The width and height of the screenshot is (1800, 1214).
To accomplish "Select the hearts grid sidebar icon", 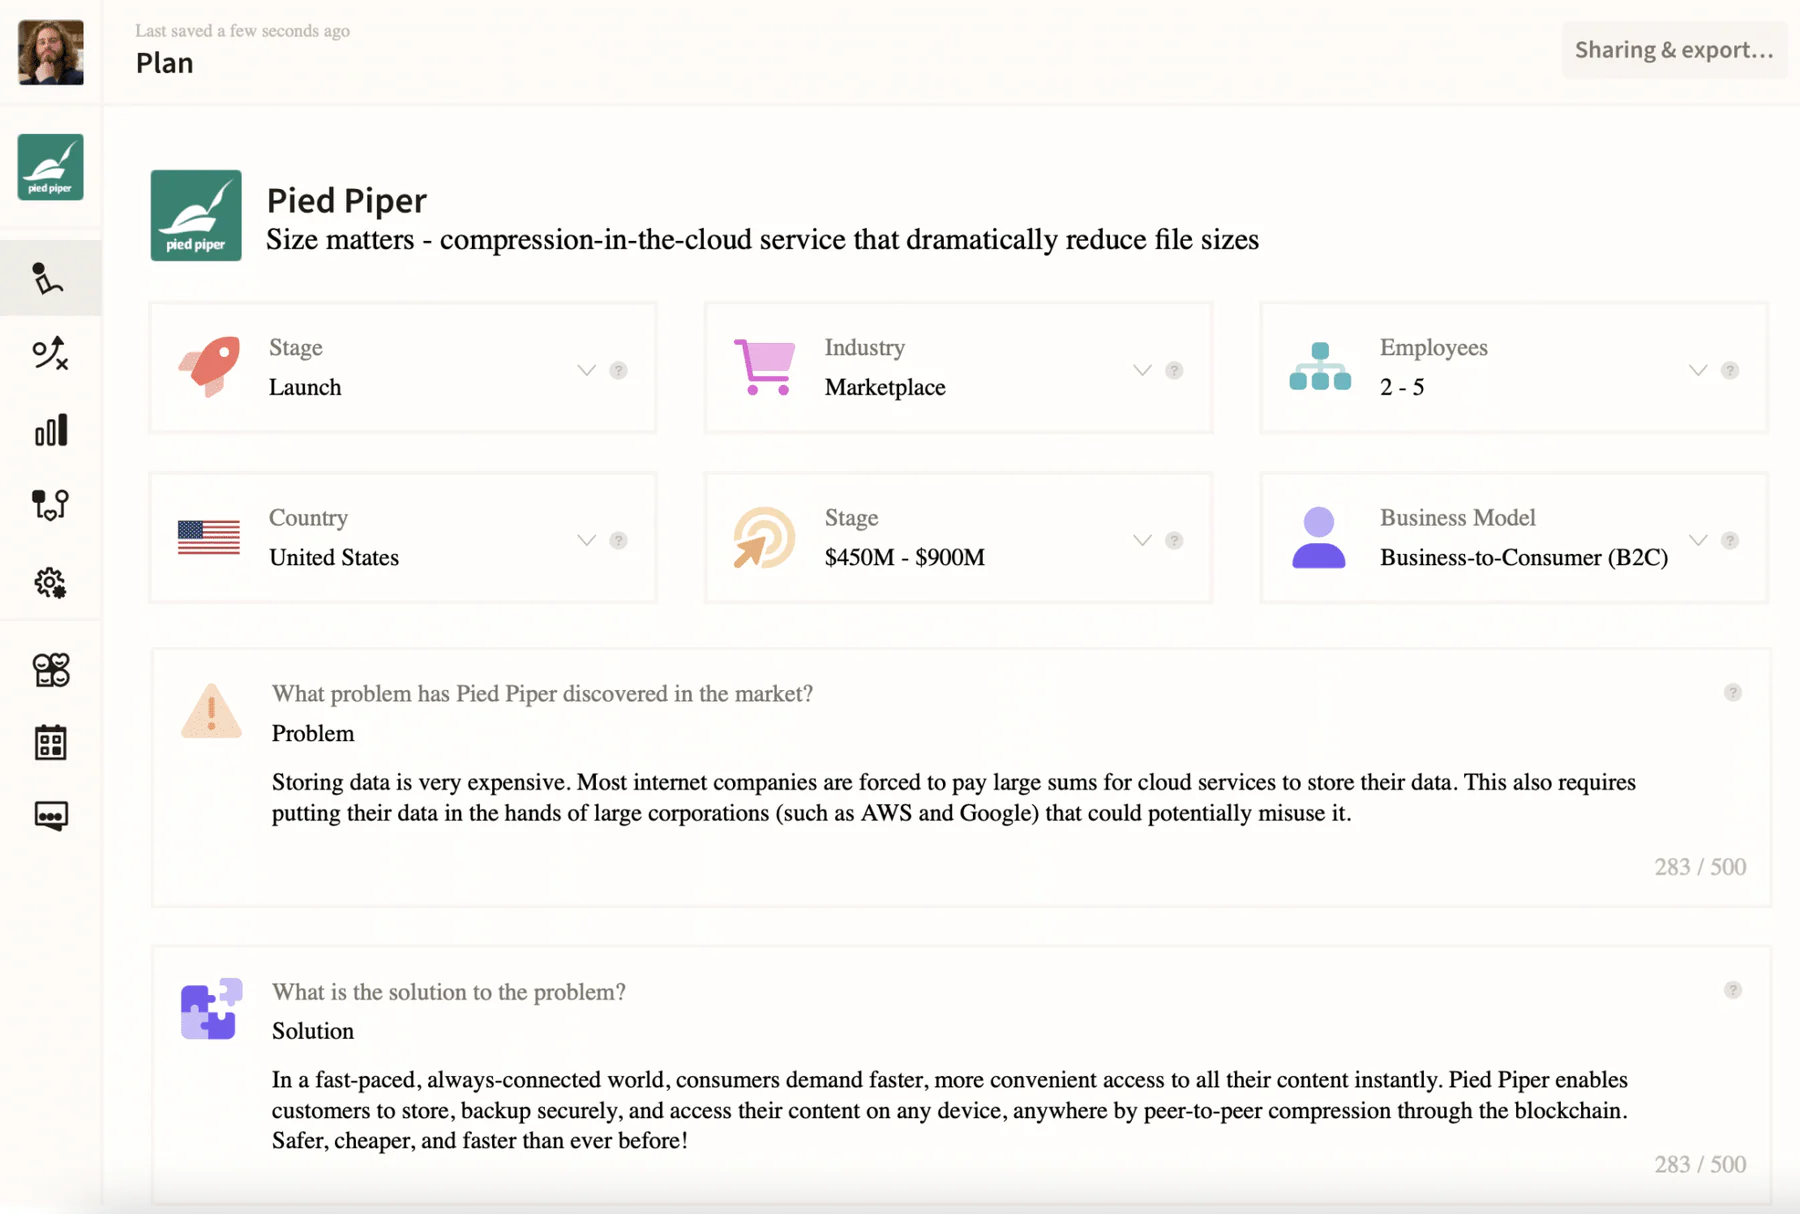I will click(50, 669).
